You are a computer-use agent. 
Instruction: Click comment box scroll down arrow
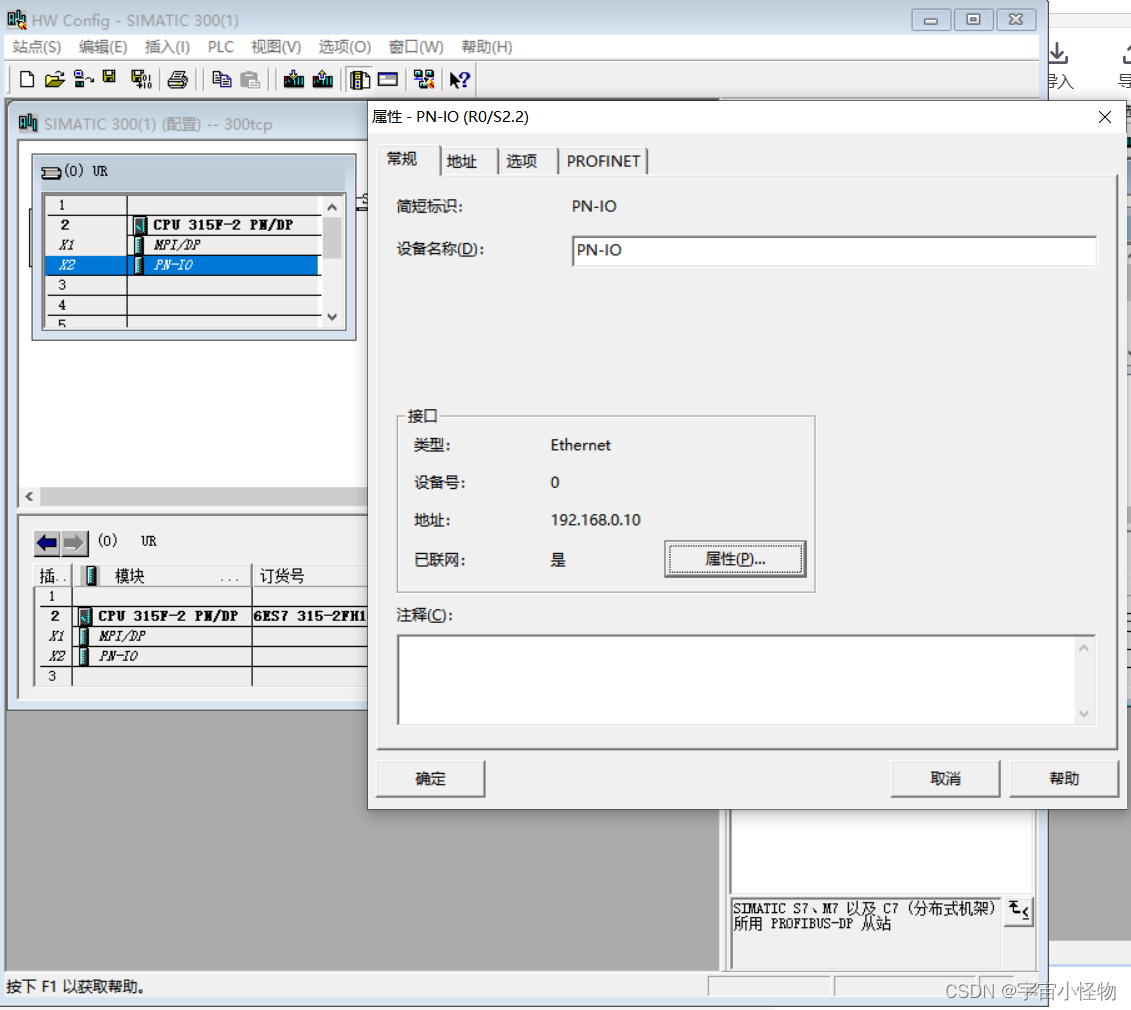[1083, 713]
